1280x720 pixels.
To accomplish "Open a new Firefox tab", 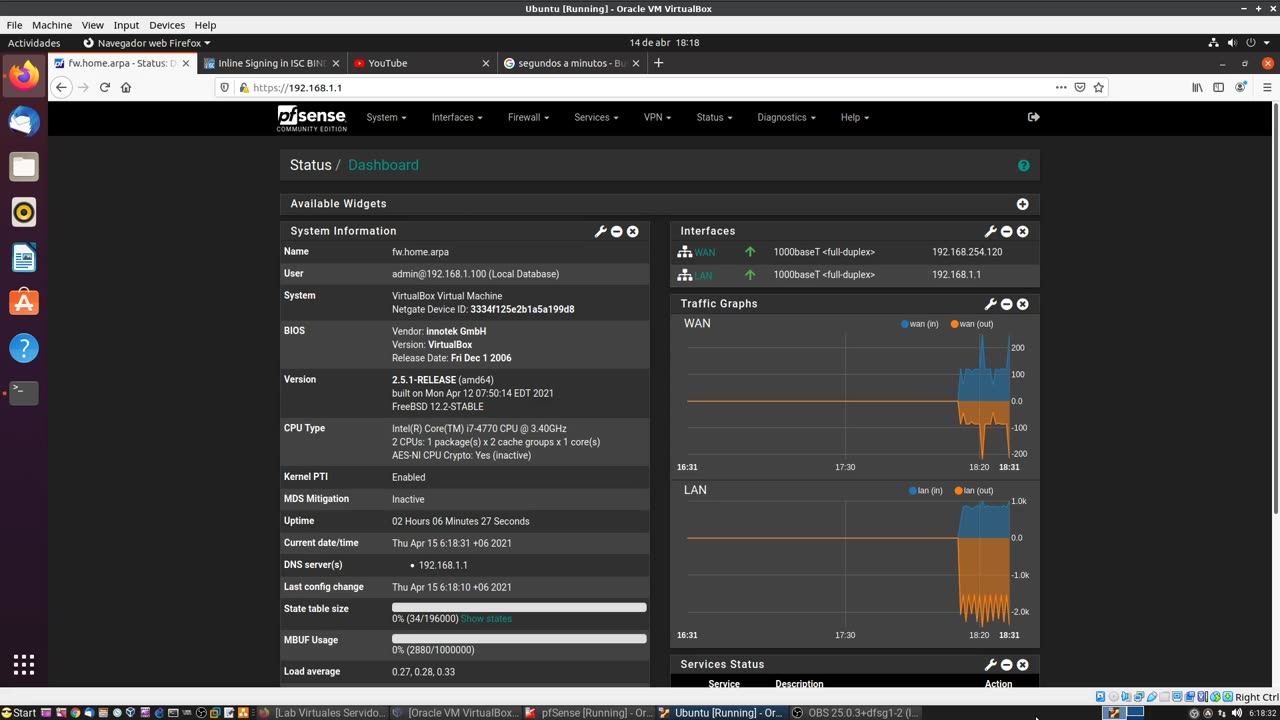I will 658,63.
